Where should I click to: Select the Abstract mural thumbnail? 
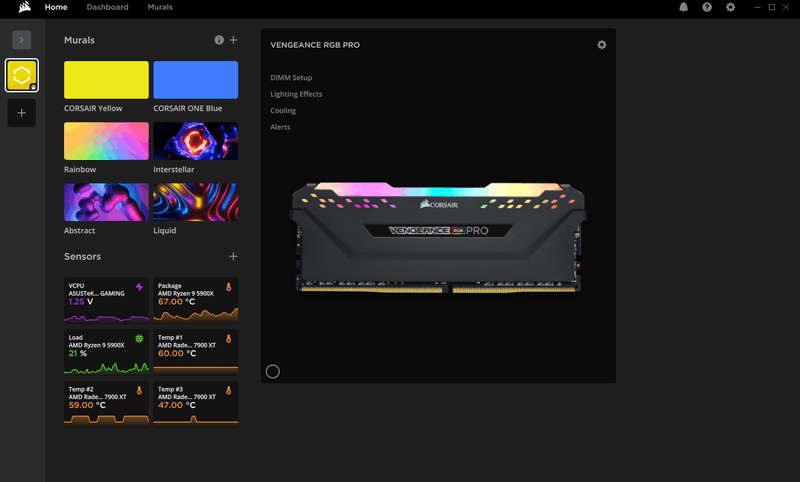click(106, 202)
